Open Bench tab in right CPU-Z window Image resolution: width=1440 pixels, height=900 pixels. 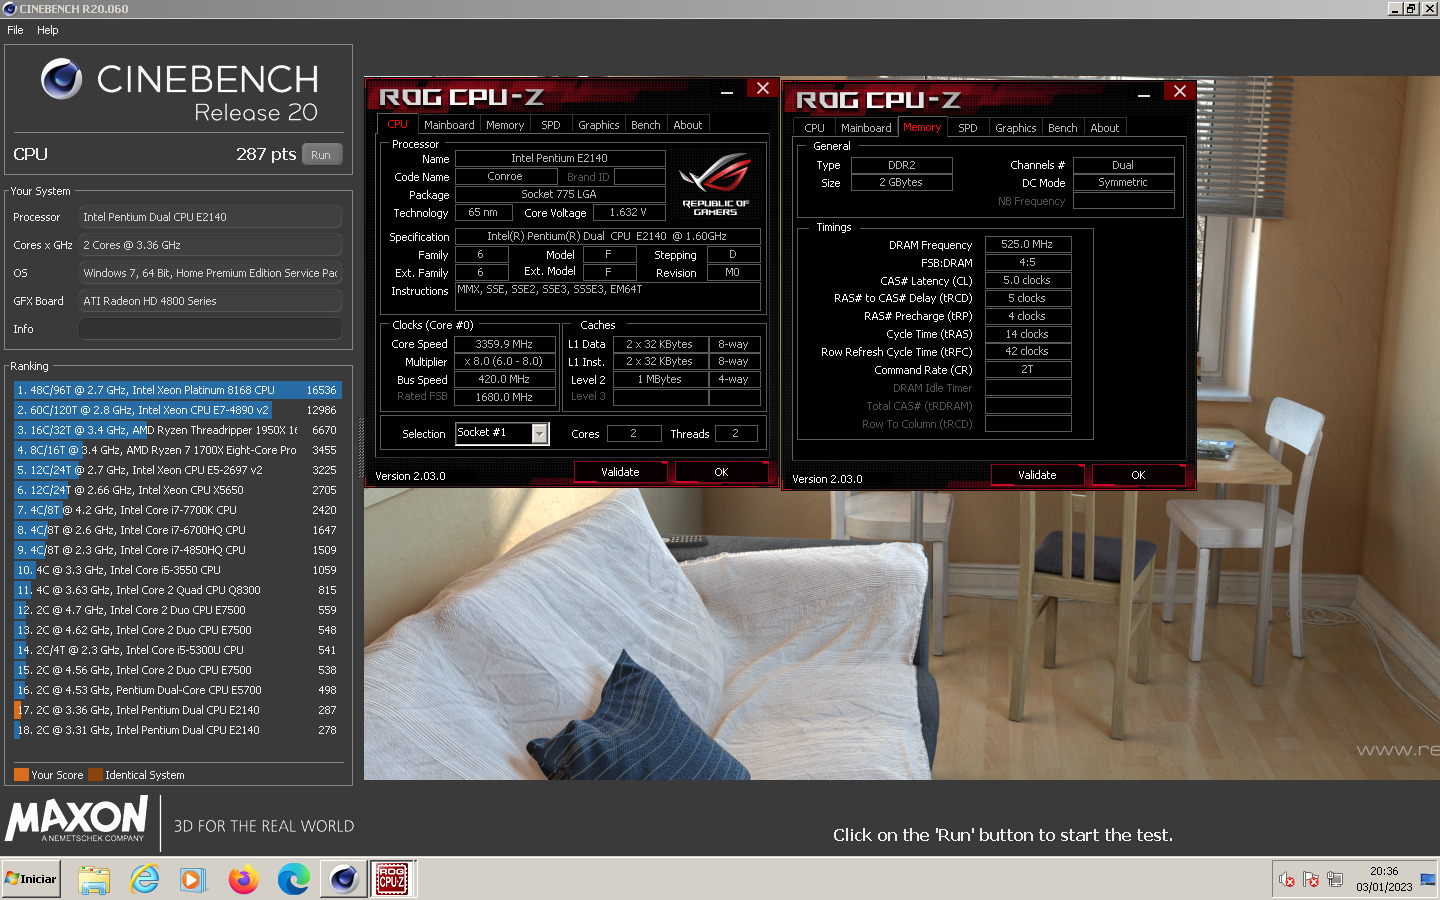click(1063, 128)
